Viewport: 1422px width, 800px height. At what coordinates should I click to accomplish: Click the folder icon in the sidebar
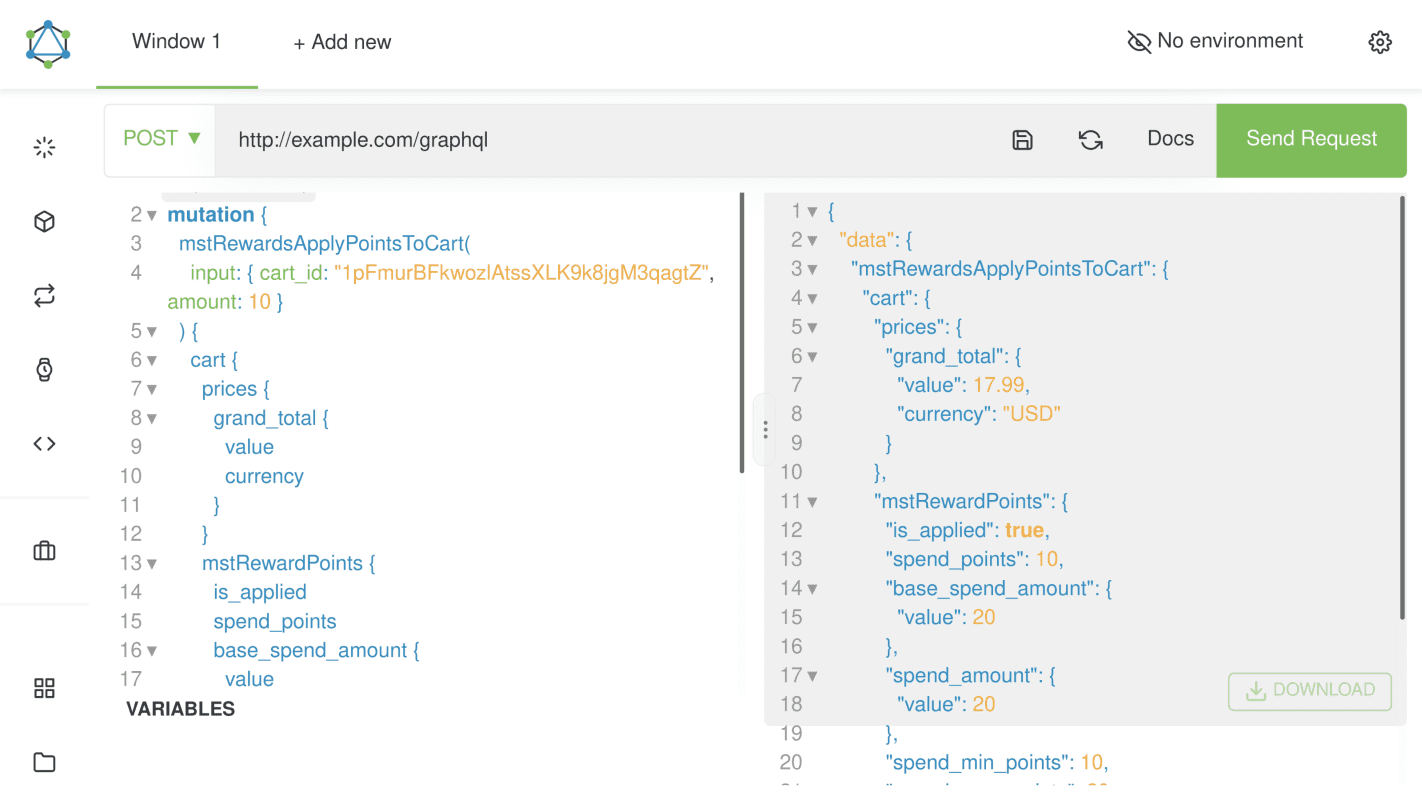tap(44, 763)
